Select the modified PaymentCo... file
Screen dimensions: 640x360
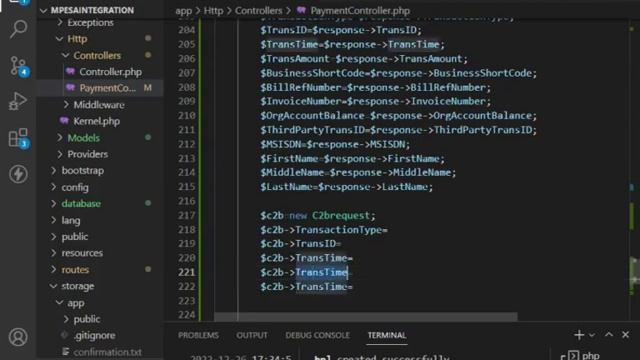coord(108,88)
